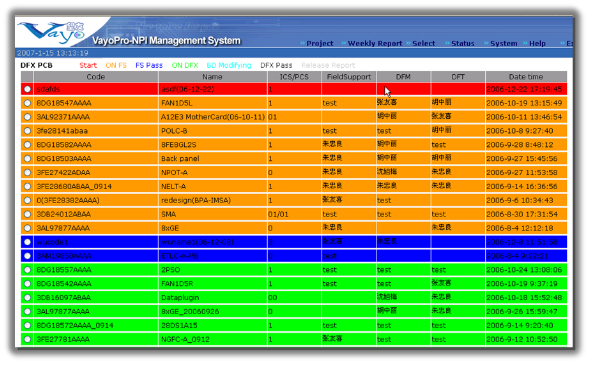Select radio button for 3DB24012ABAA row
593x368 pixels.
[x=27, y=214]
